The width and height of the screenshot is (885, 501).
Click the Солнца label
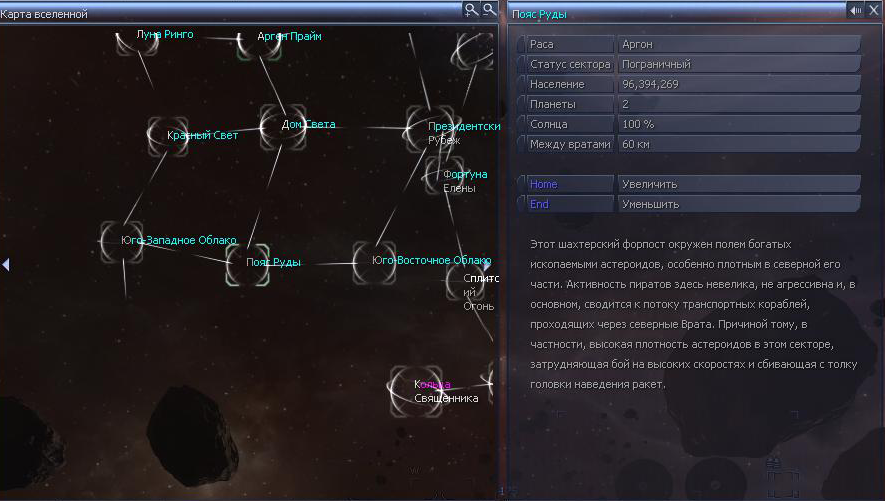tap(549, 124)
